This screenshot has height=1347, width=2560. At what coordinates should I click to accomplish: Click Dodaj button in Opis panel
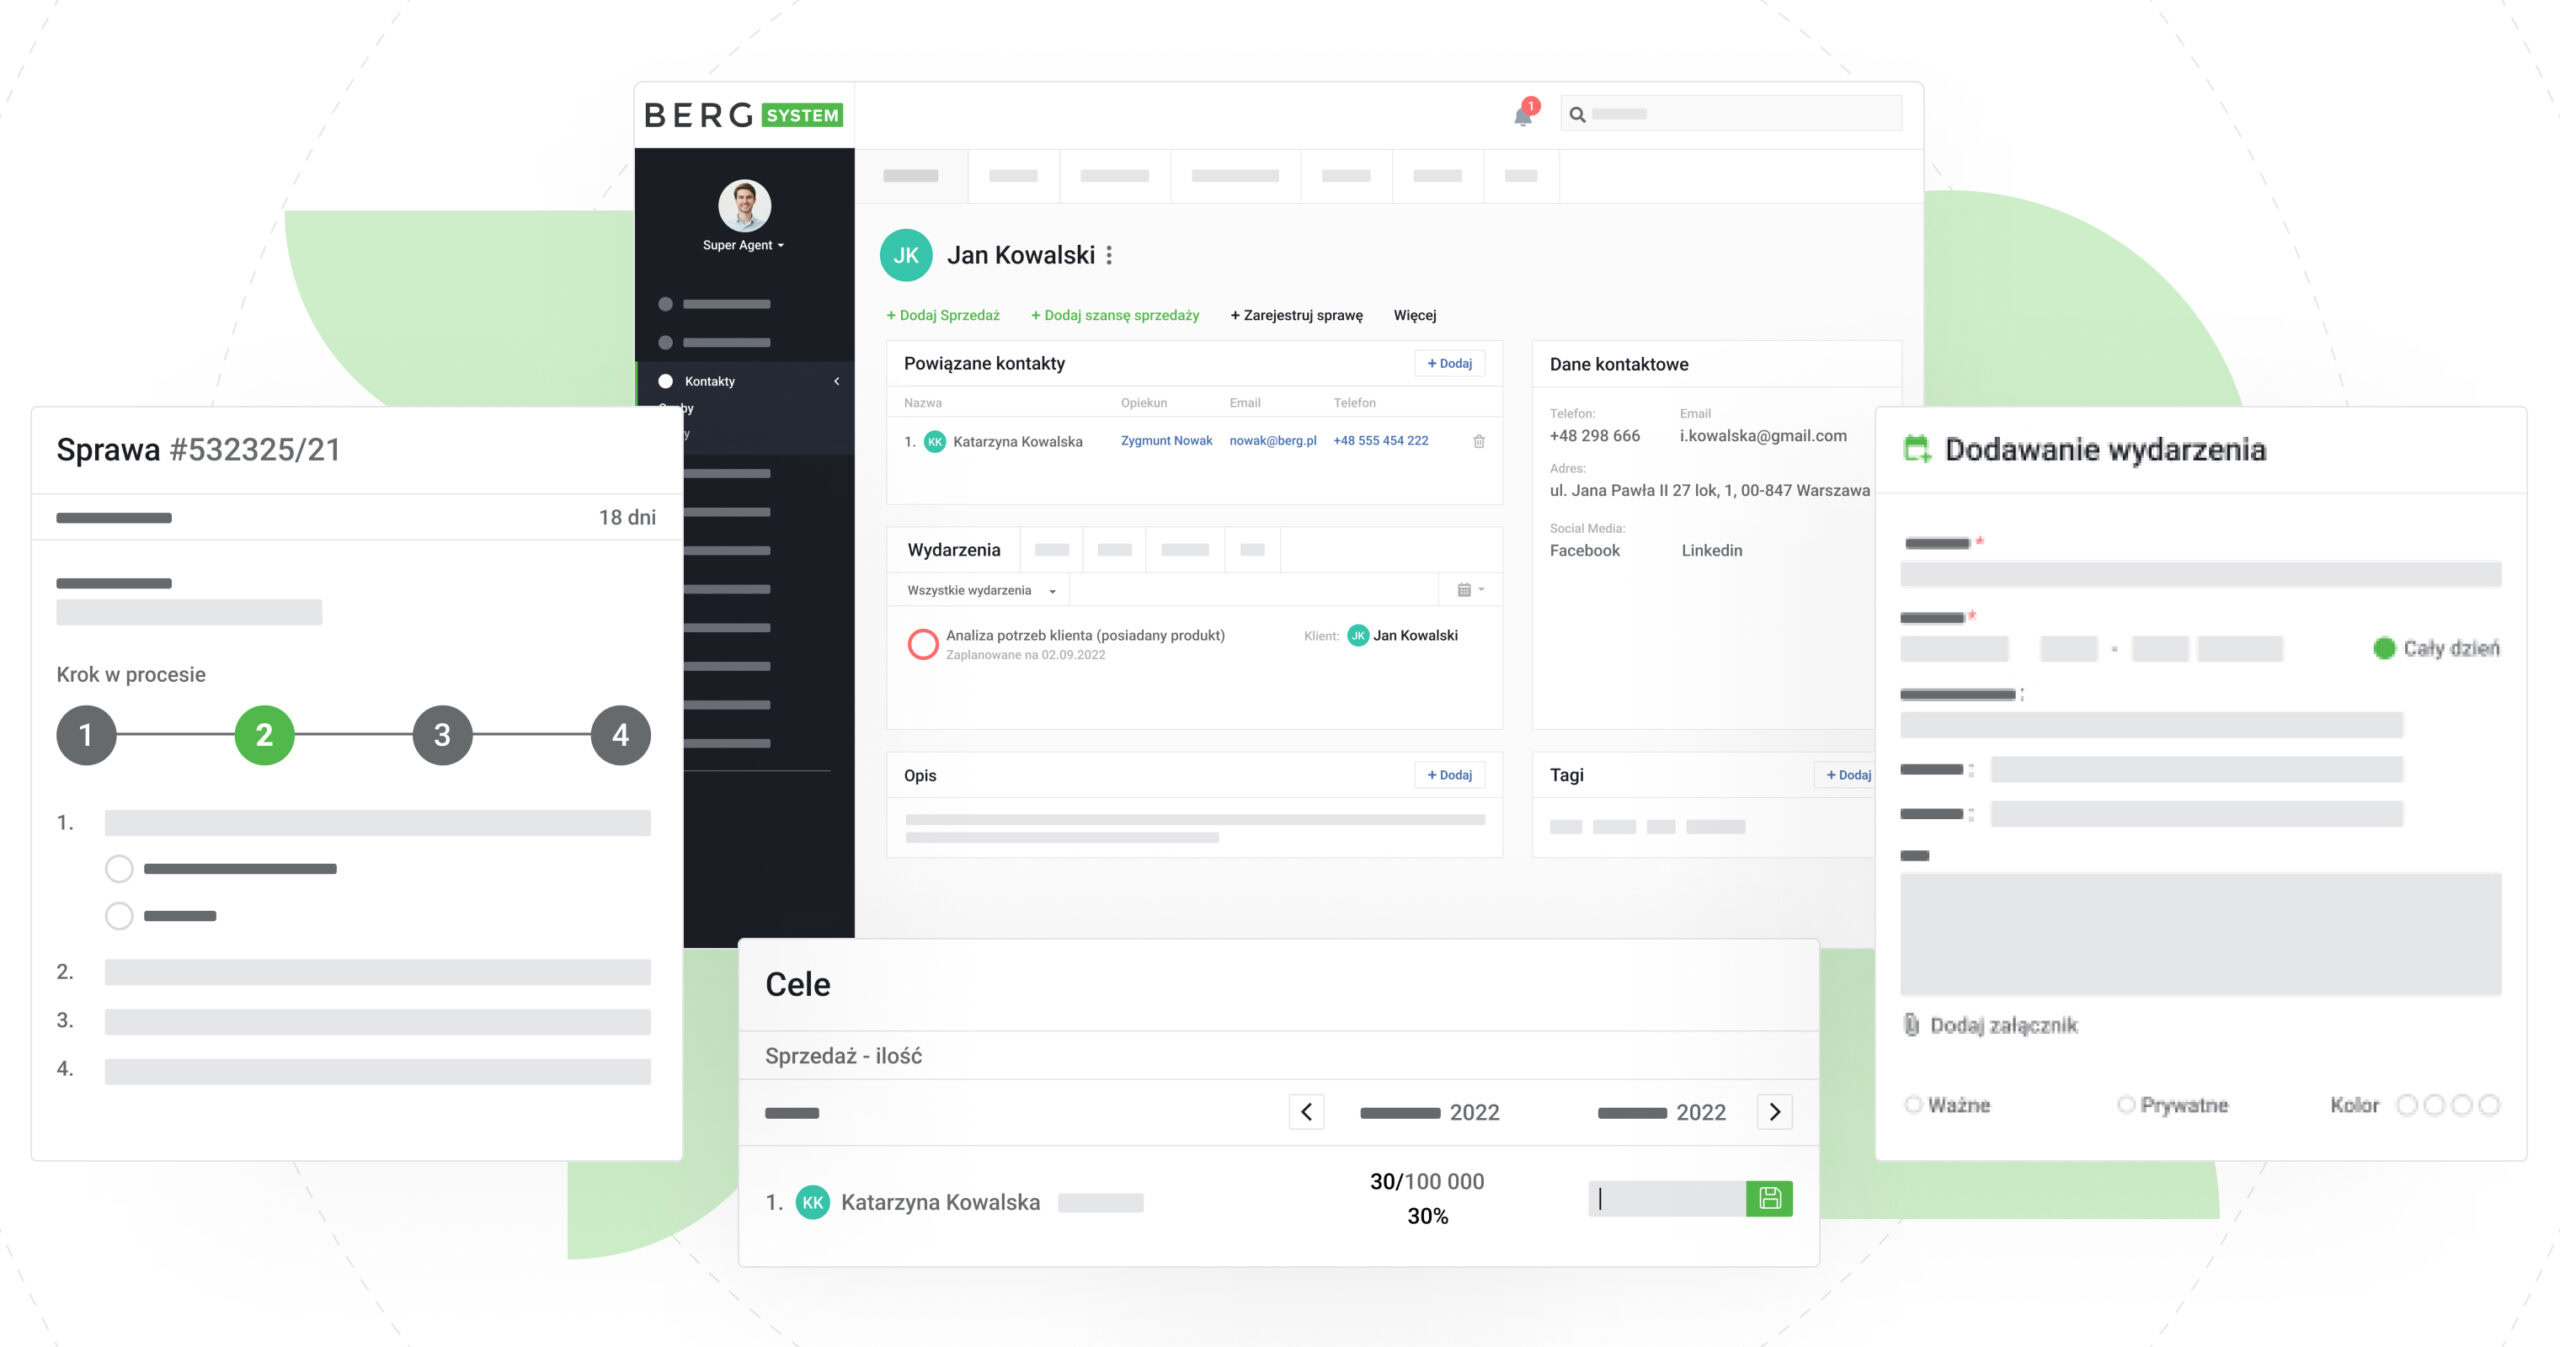pos(1449,775)
